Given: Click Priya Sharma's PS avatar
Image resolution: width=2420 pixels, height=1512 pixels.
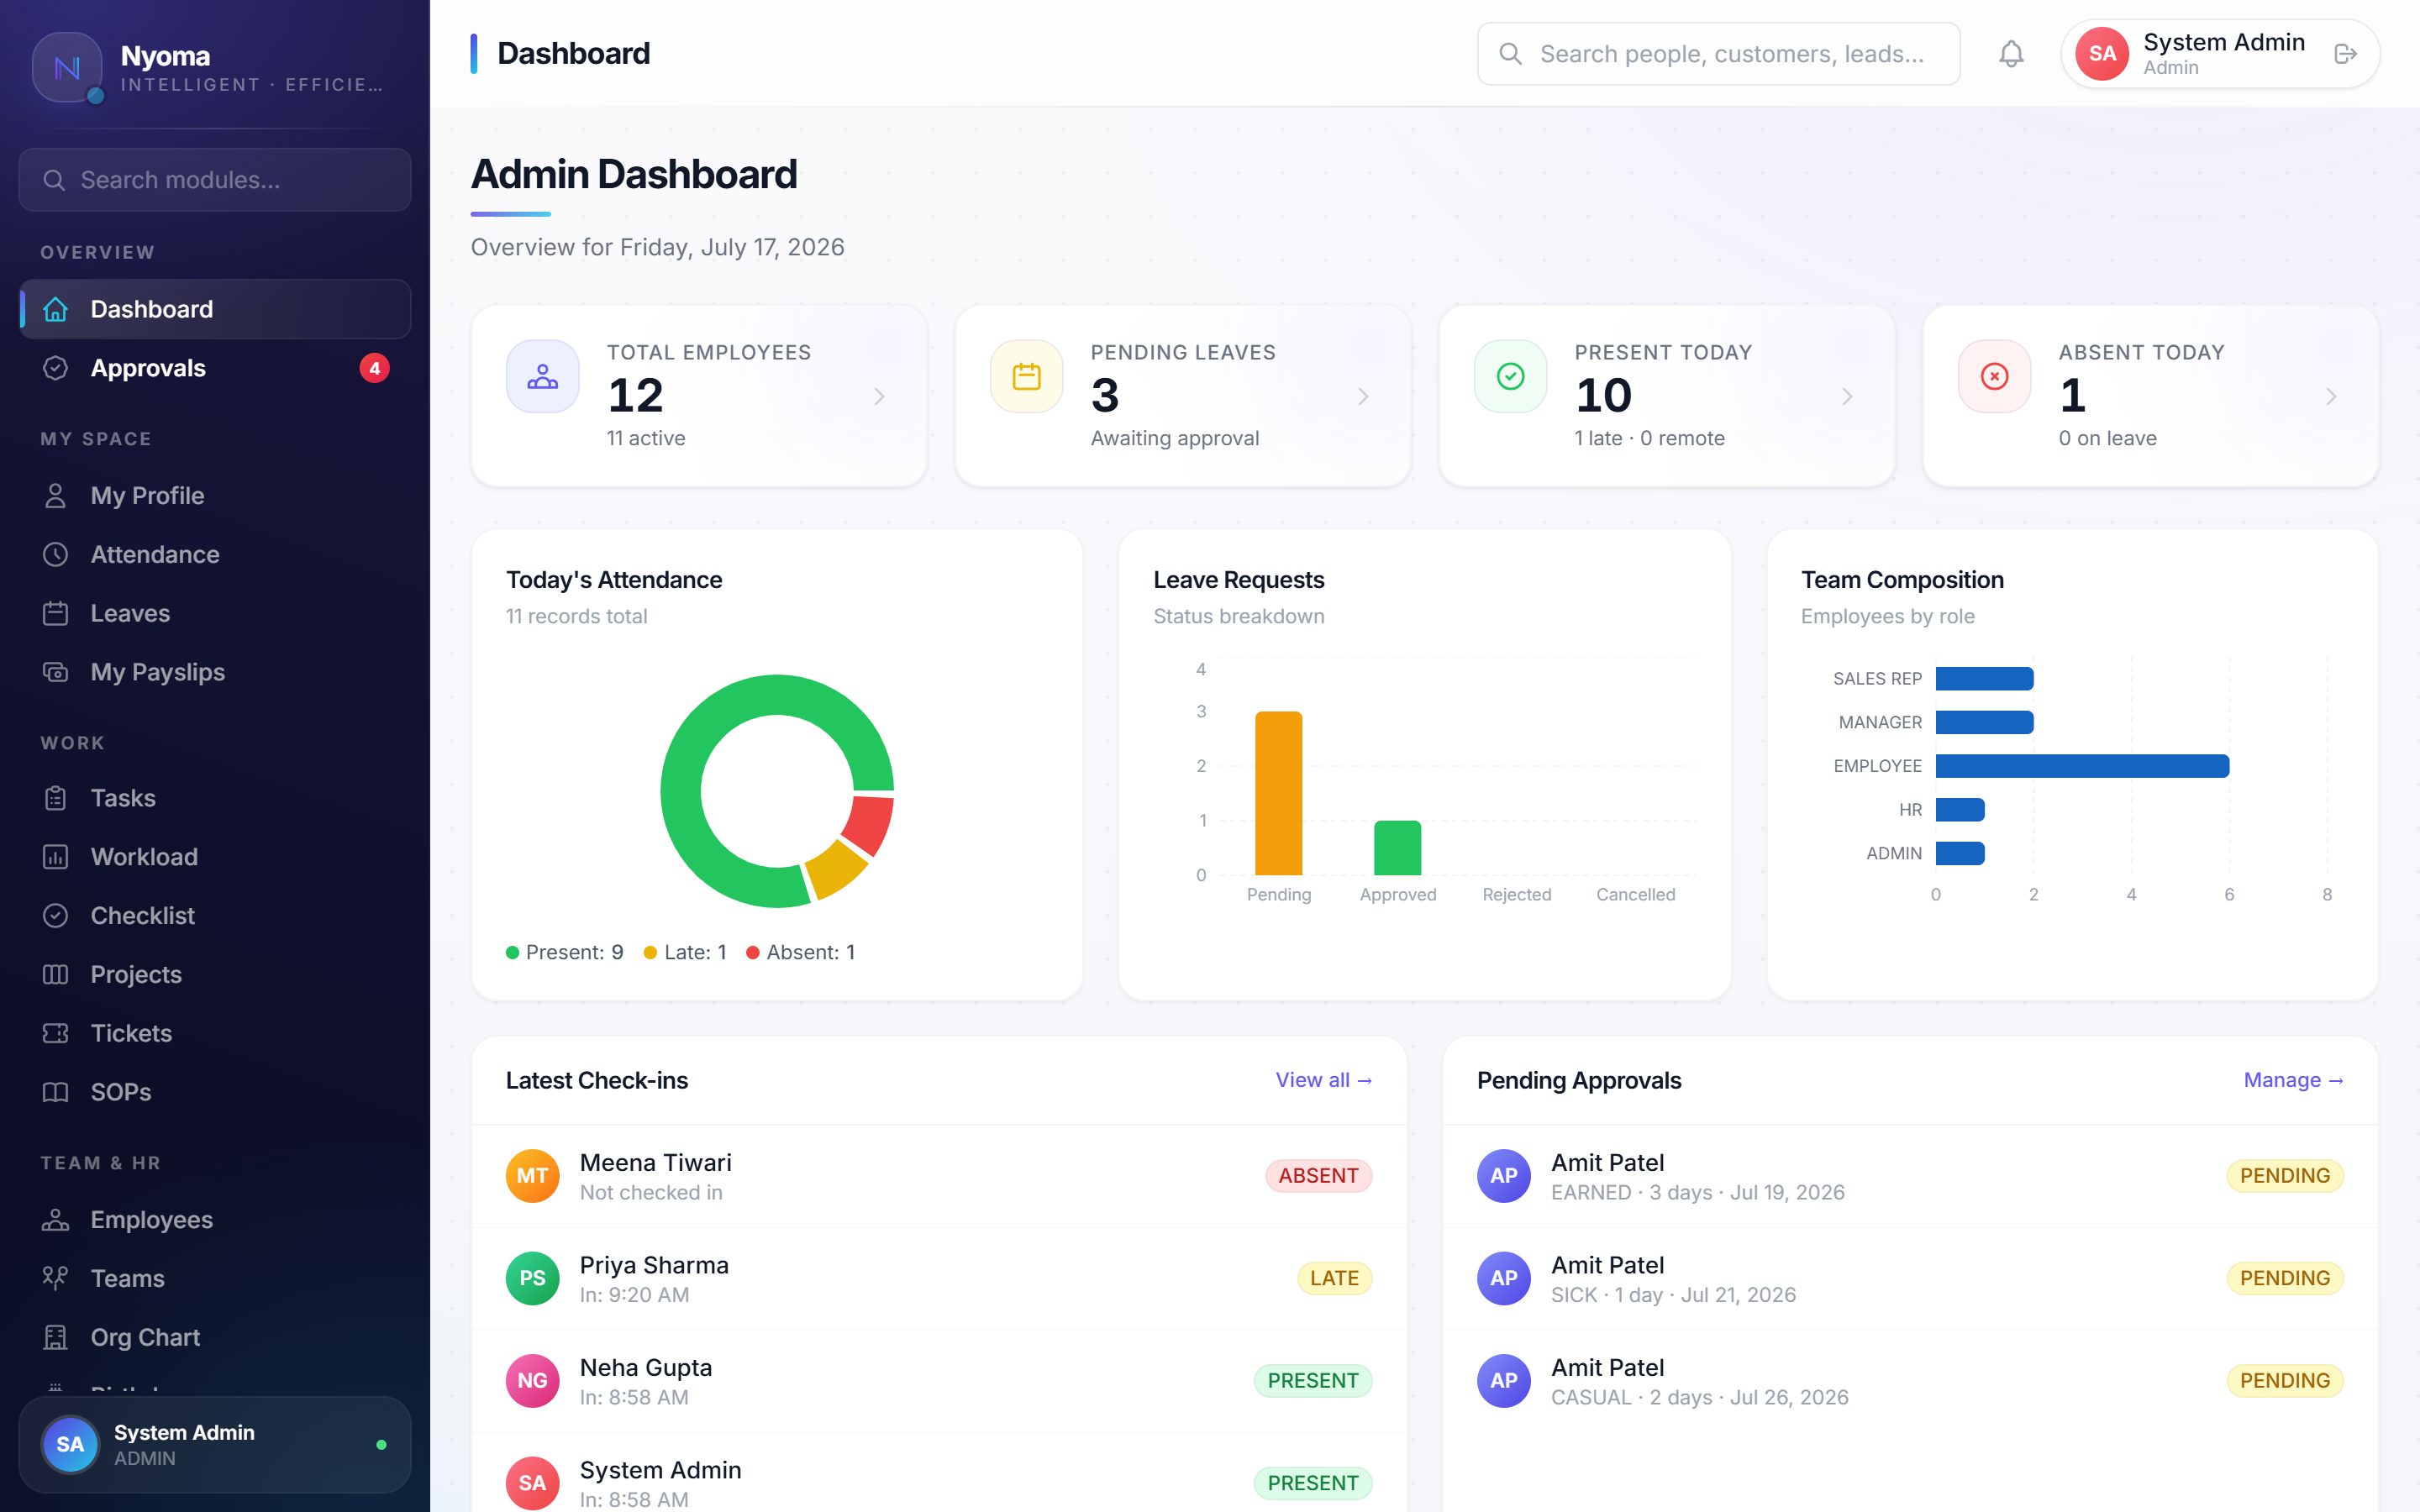Looking at the screenshot, I should point(532,1278).
